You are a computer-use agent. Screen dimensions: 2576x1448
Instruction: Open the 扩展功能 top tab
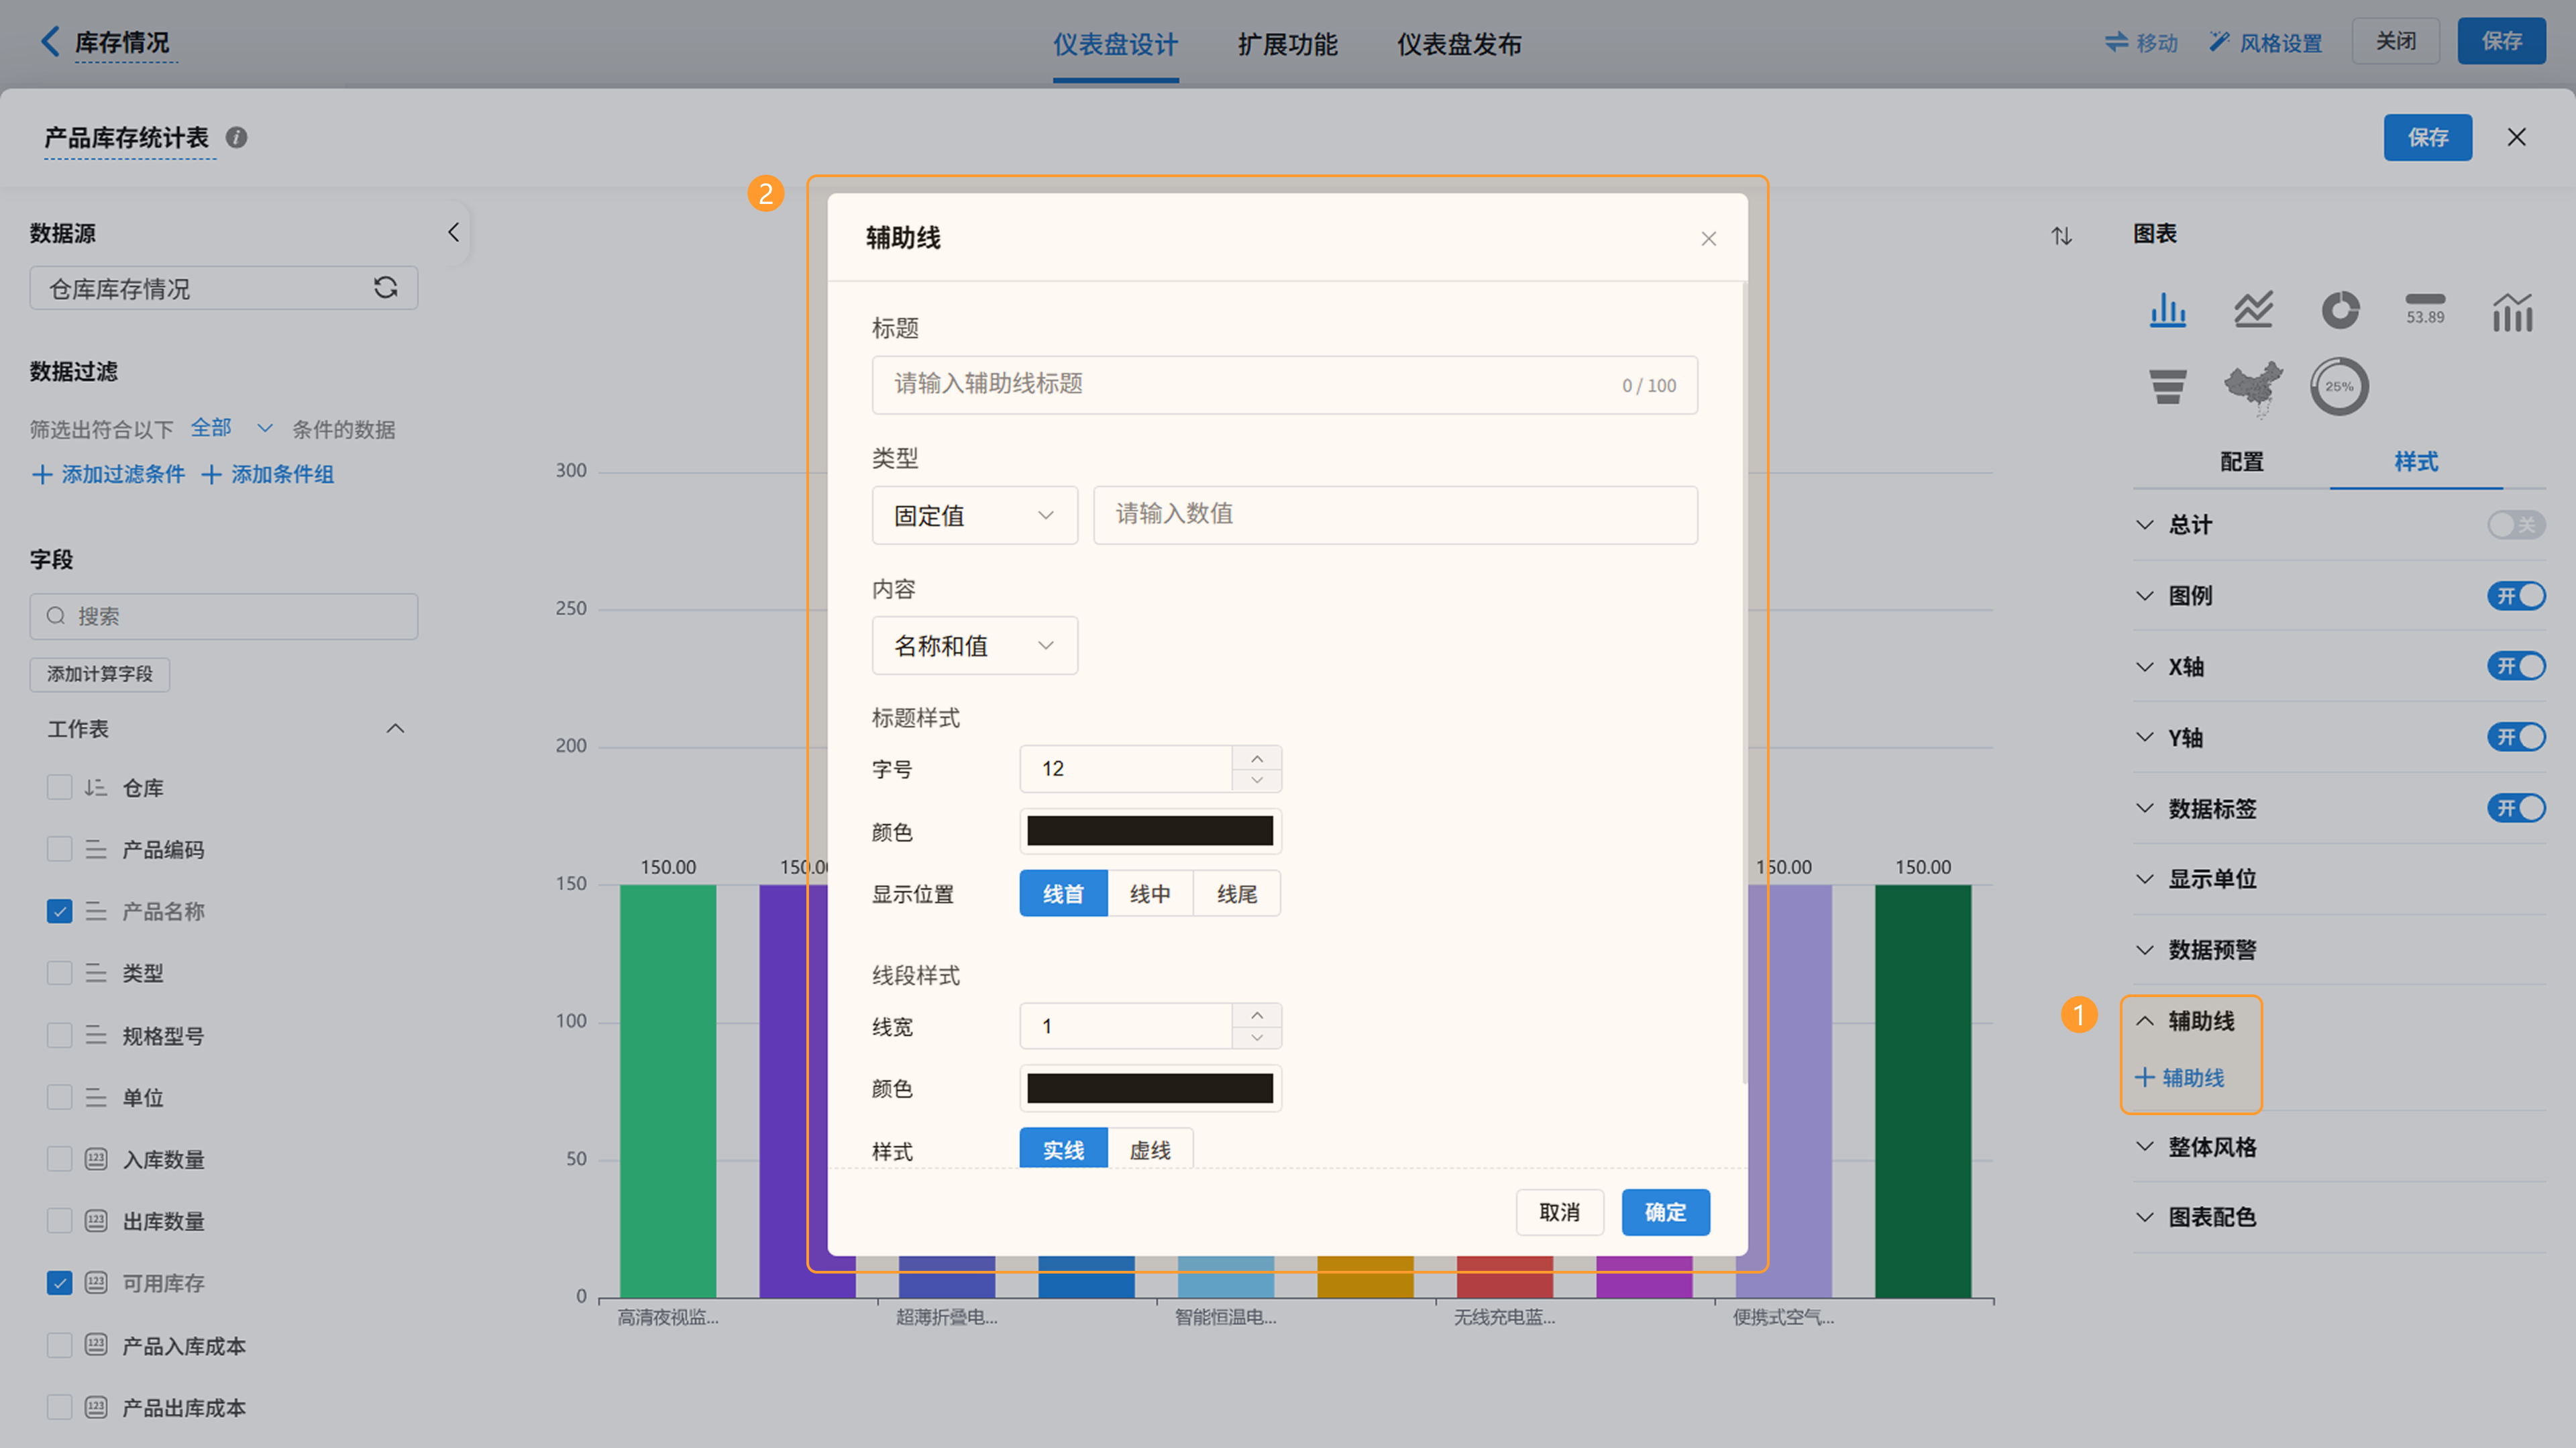1287,44
